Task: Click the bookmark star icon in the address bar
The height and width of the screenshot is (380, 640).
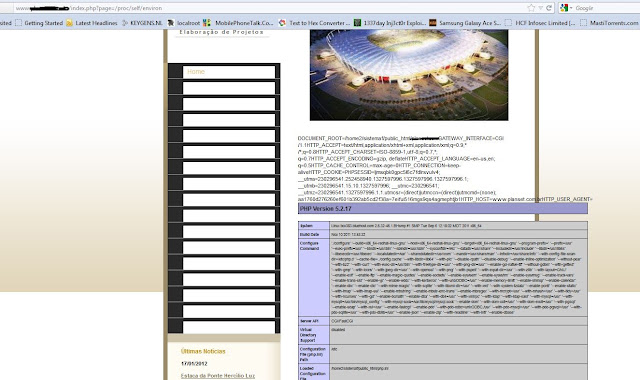Action: pyautogui.click(x=531, y=8)
